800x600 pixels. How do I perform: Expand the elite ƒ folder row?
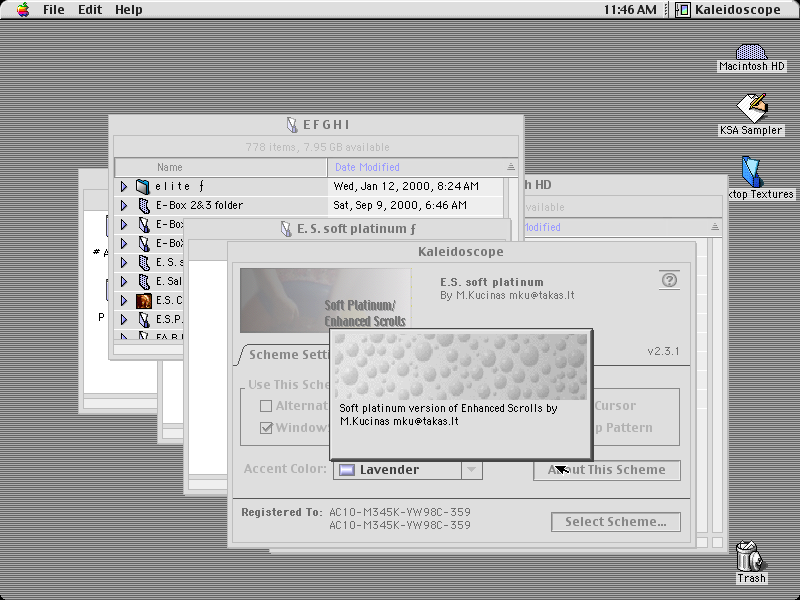pos(123,186)
